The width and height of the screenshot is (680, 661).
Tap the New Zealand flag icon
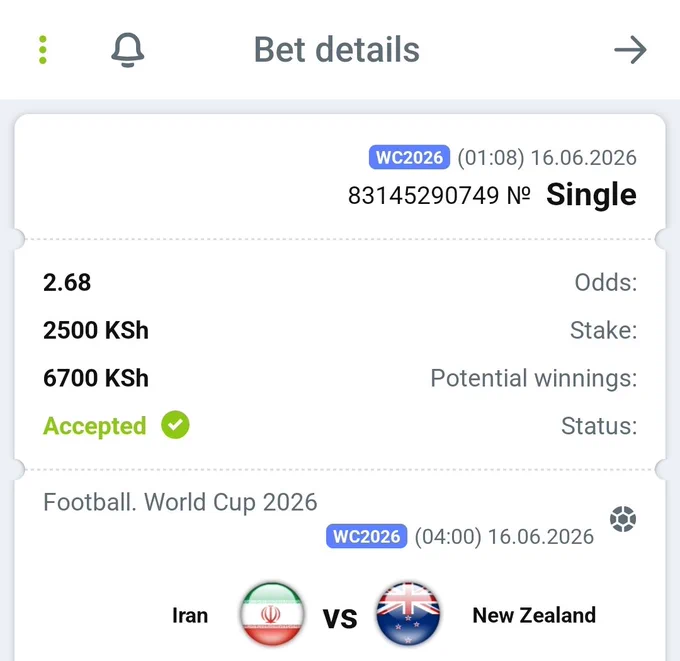pyautogui.click(x=408, y=614)
